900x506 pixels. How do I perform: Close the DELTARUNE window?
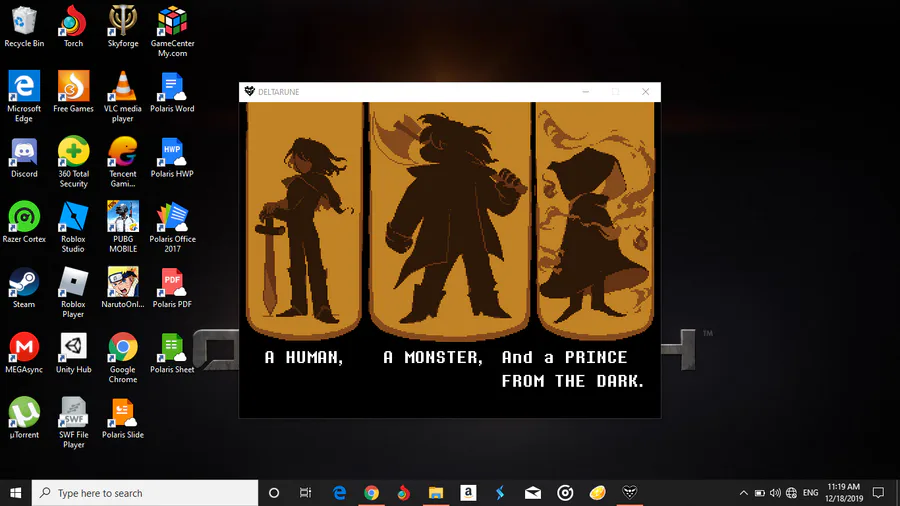click(x=646, y=92)
